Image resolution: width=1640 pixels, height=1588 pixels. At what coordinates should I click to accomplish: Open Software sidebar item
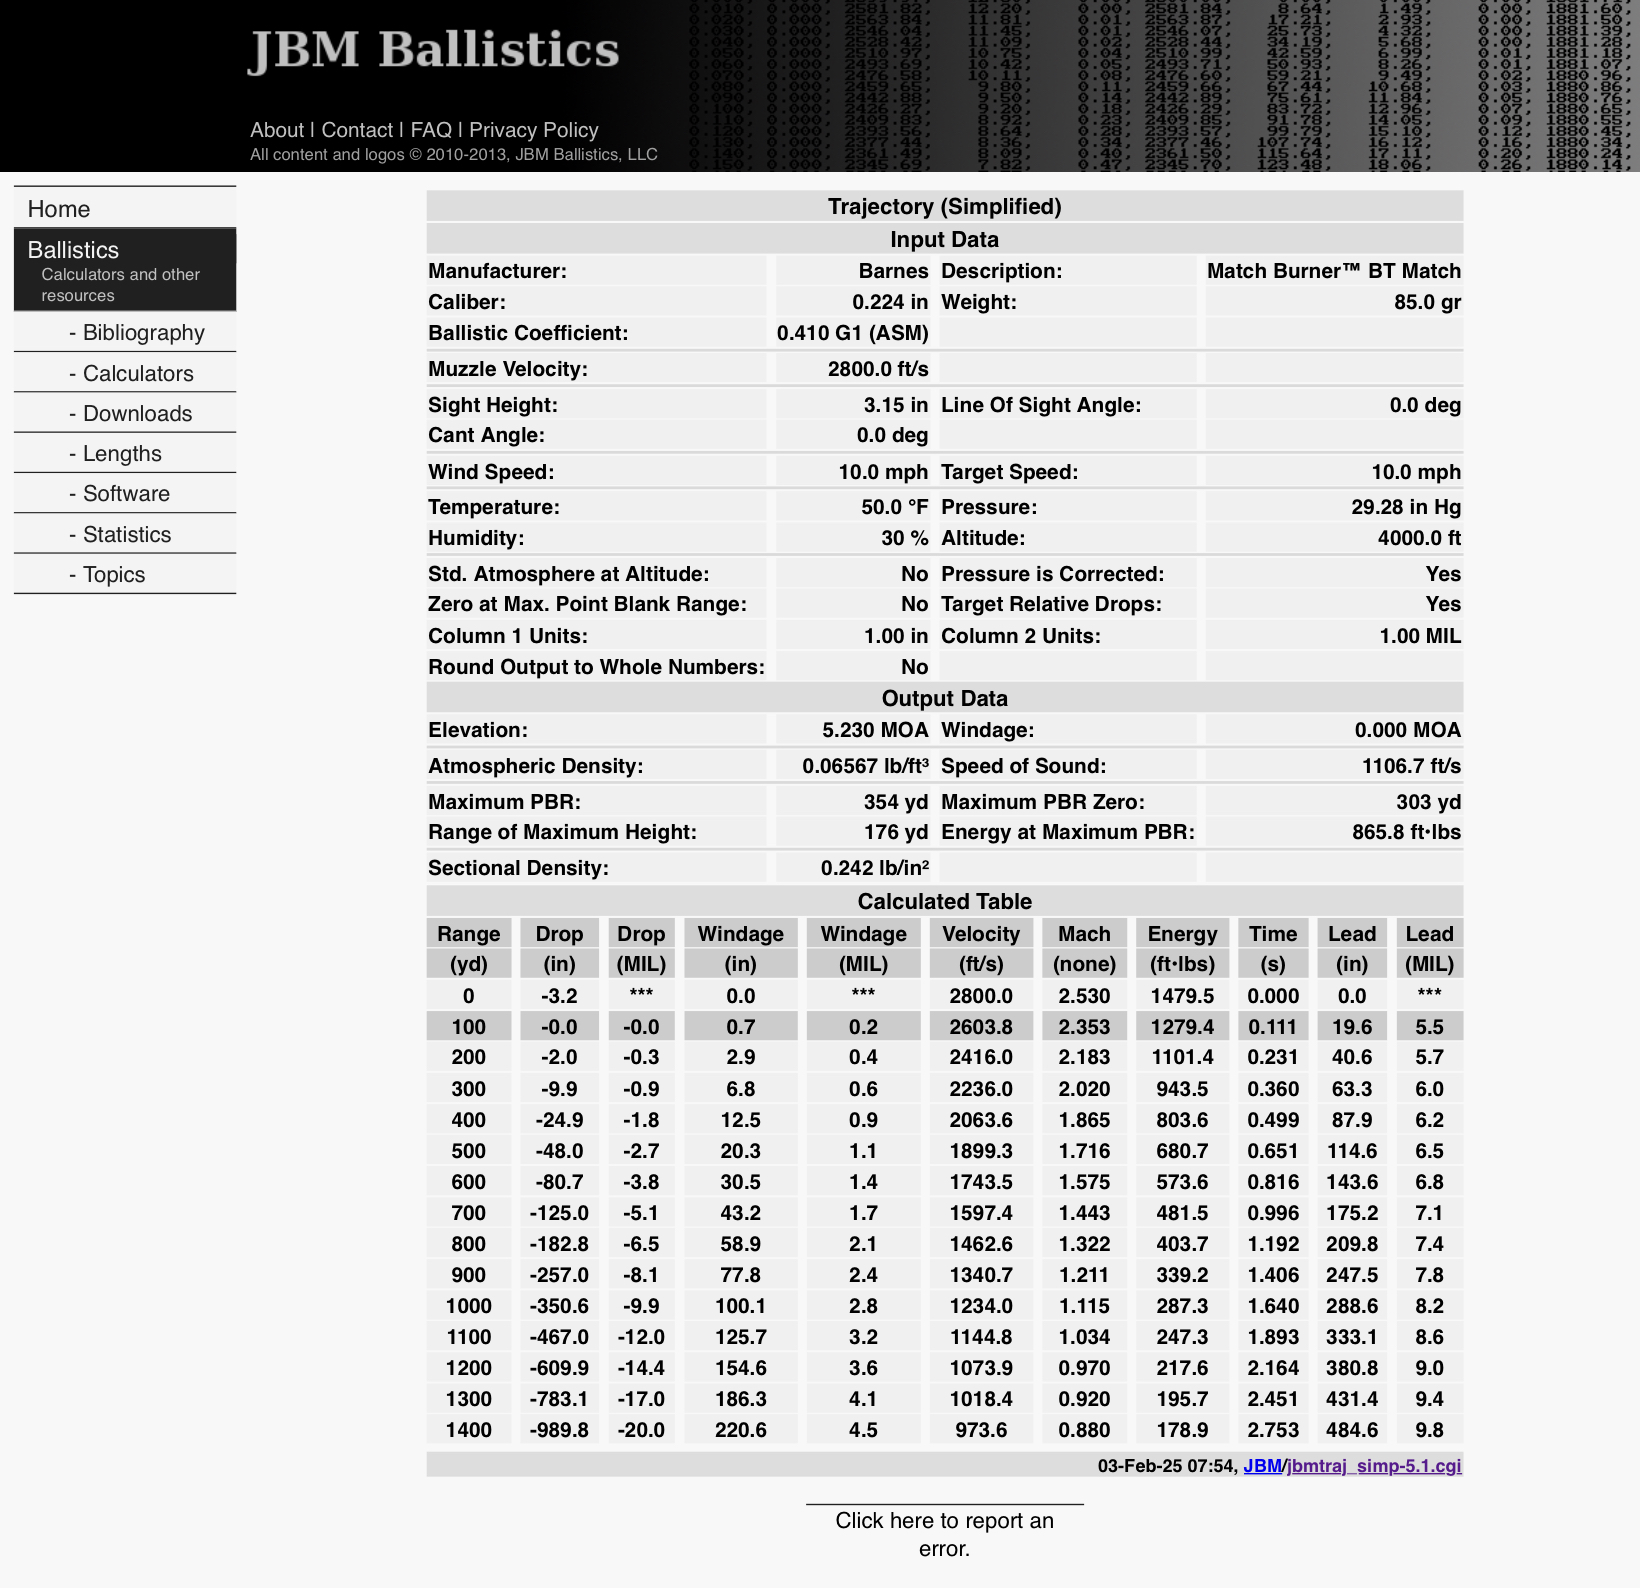click(x=125, y=494)
